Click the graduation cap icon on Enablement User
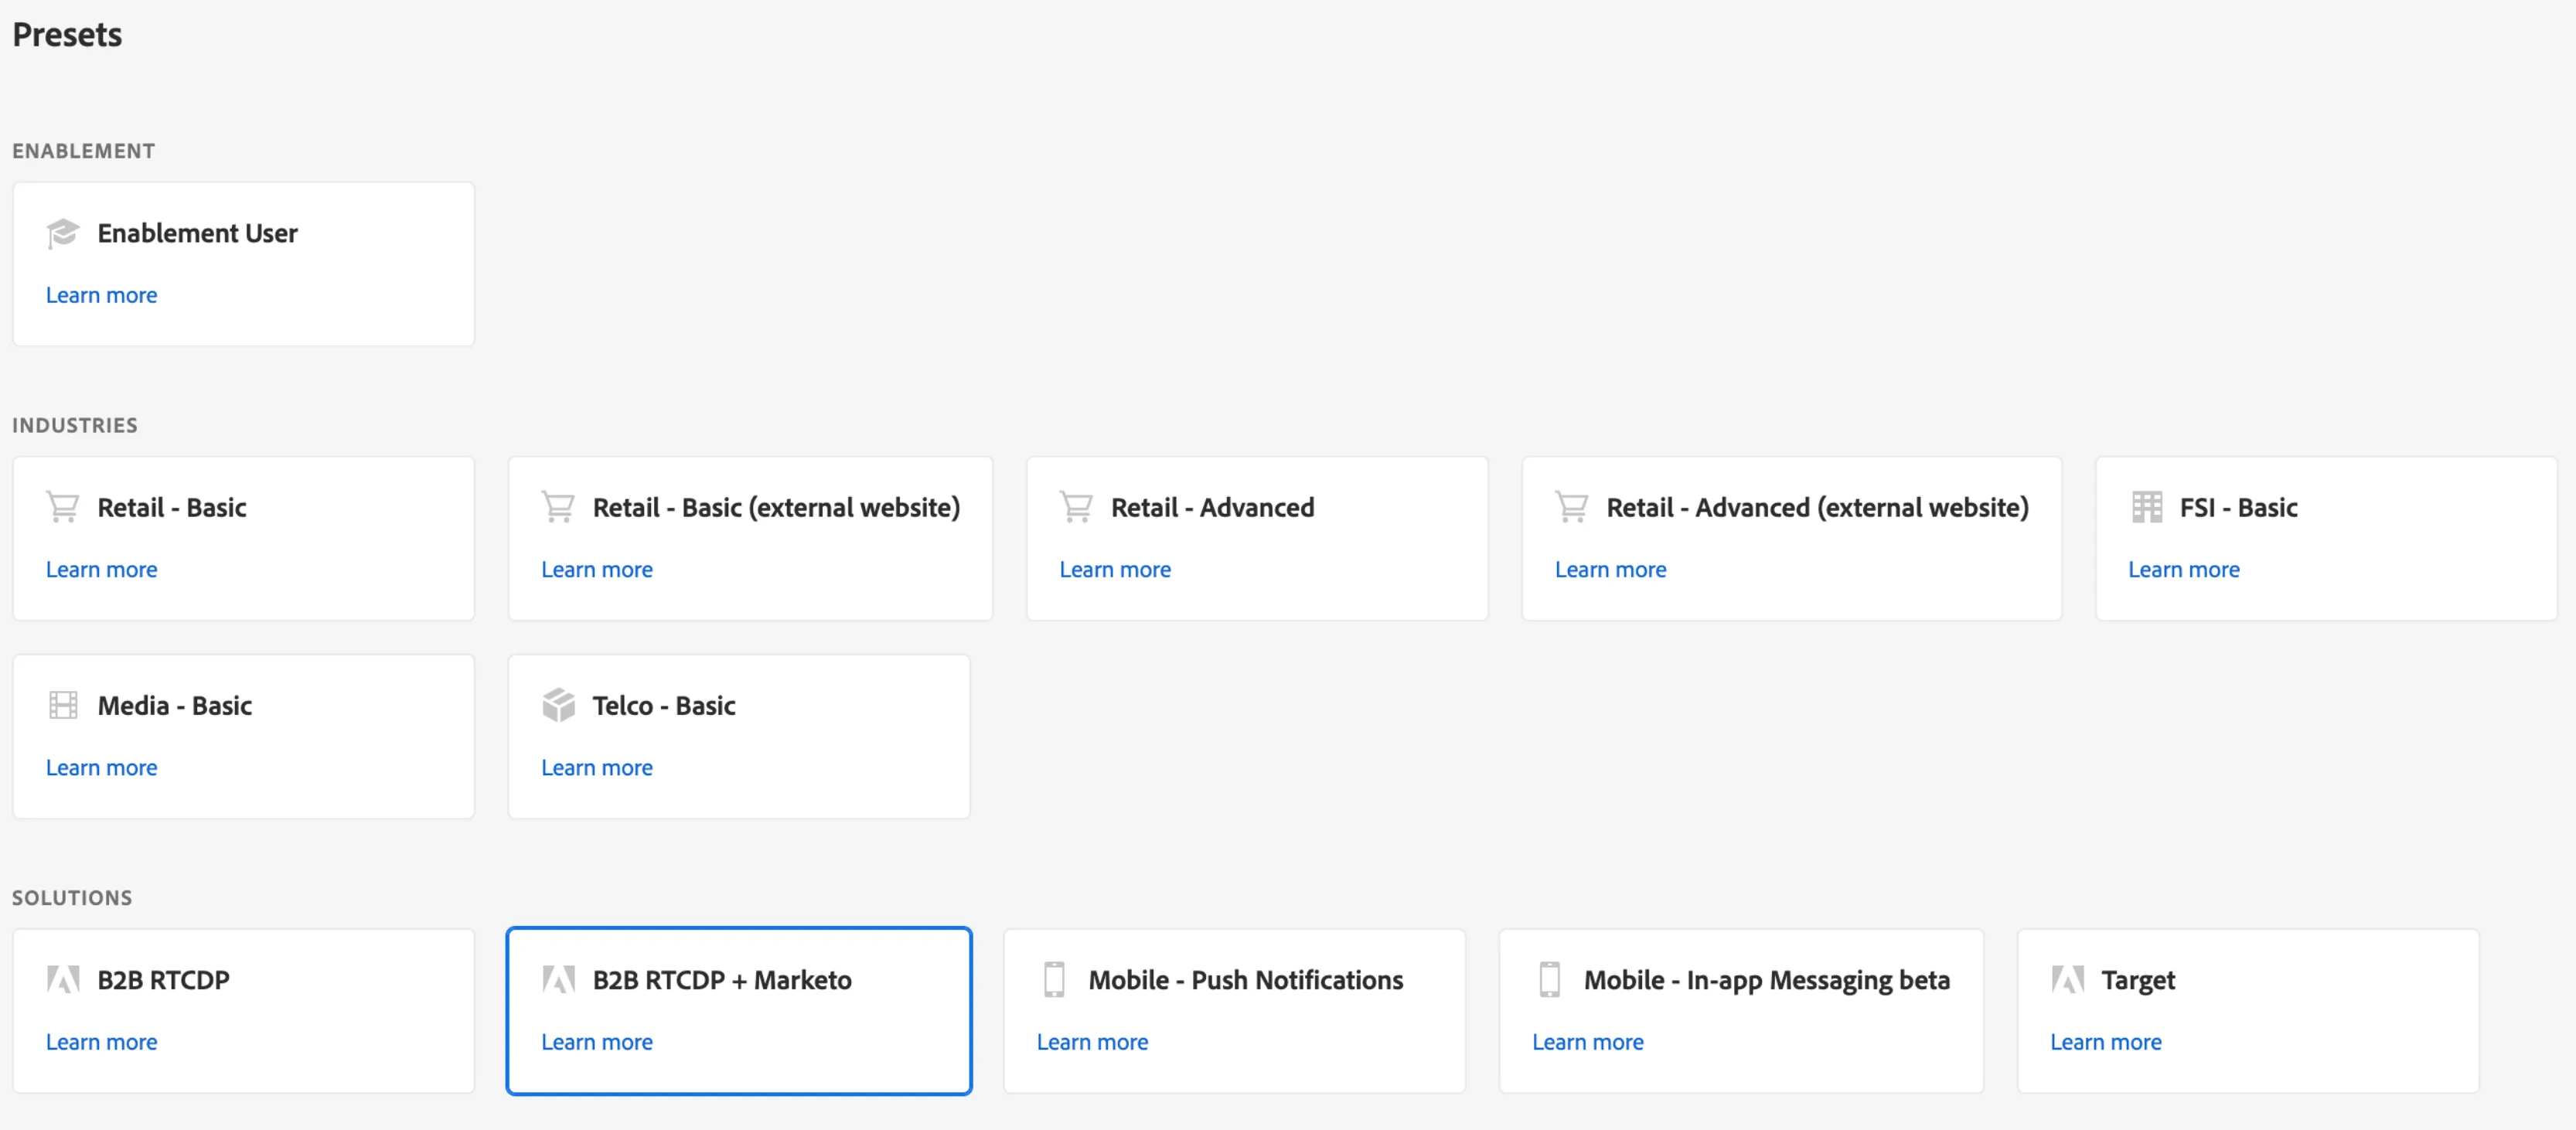This screenshot has height=1130, width=2576. pyautogui.click(x=62, y=233)
